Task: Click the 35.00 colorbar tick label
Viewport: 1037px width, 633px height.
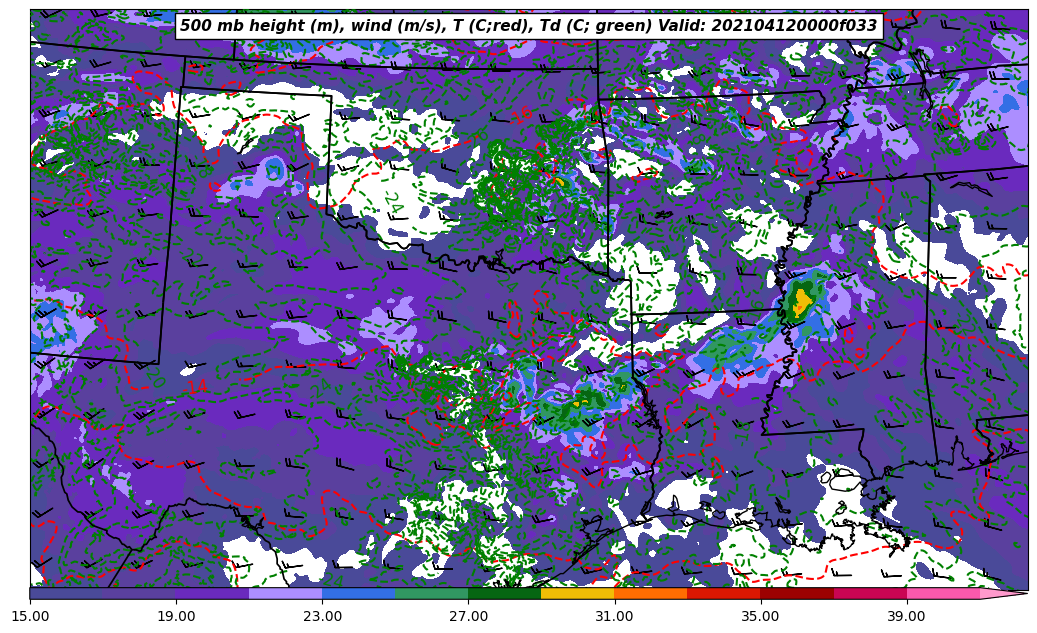Action: 760,616
